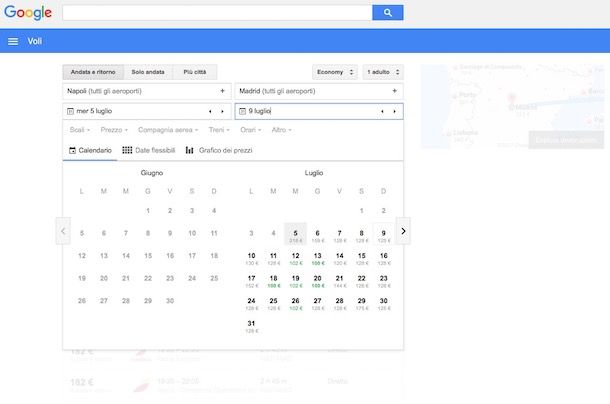Select Solo andata trip type
This screenshot has width=610, height=404.
[x=148, y=72]
